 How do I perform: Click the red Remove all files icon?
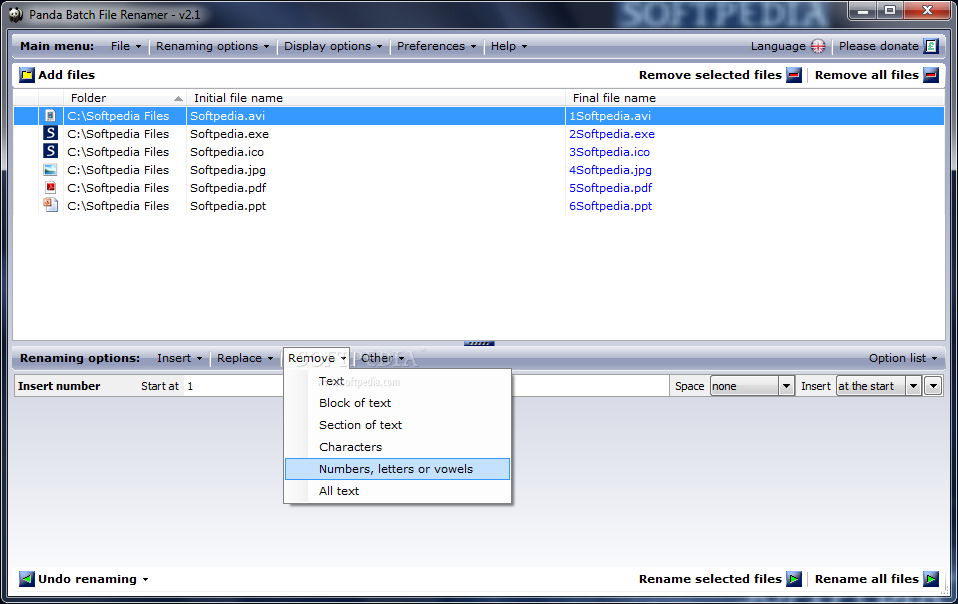click(931, 75)
